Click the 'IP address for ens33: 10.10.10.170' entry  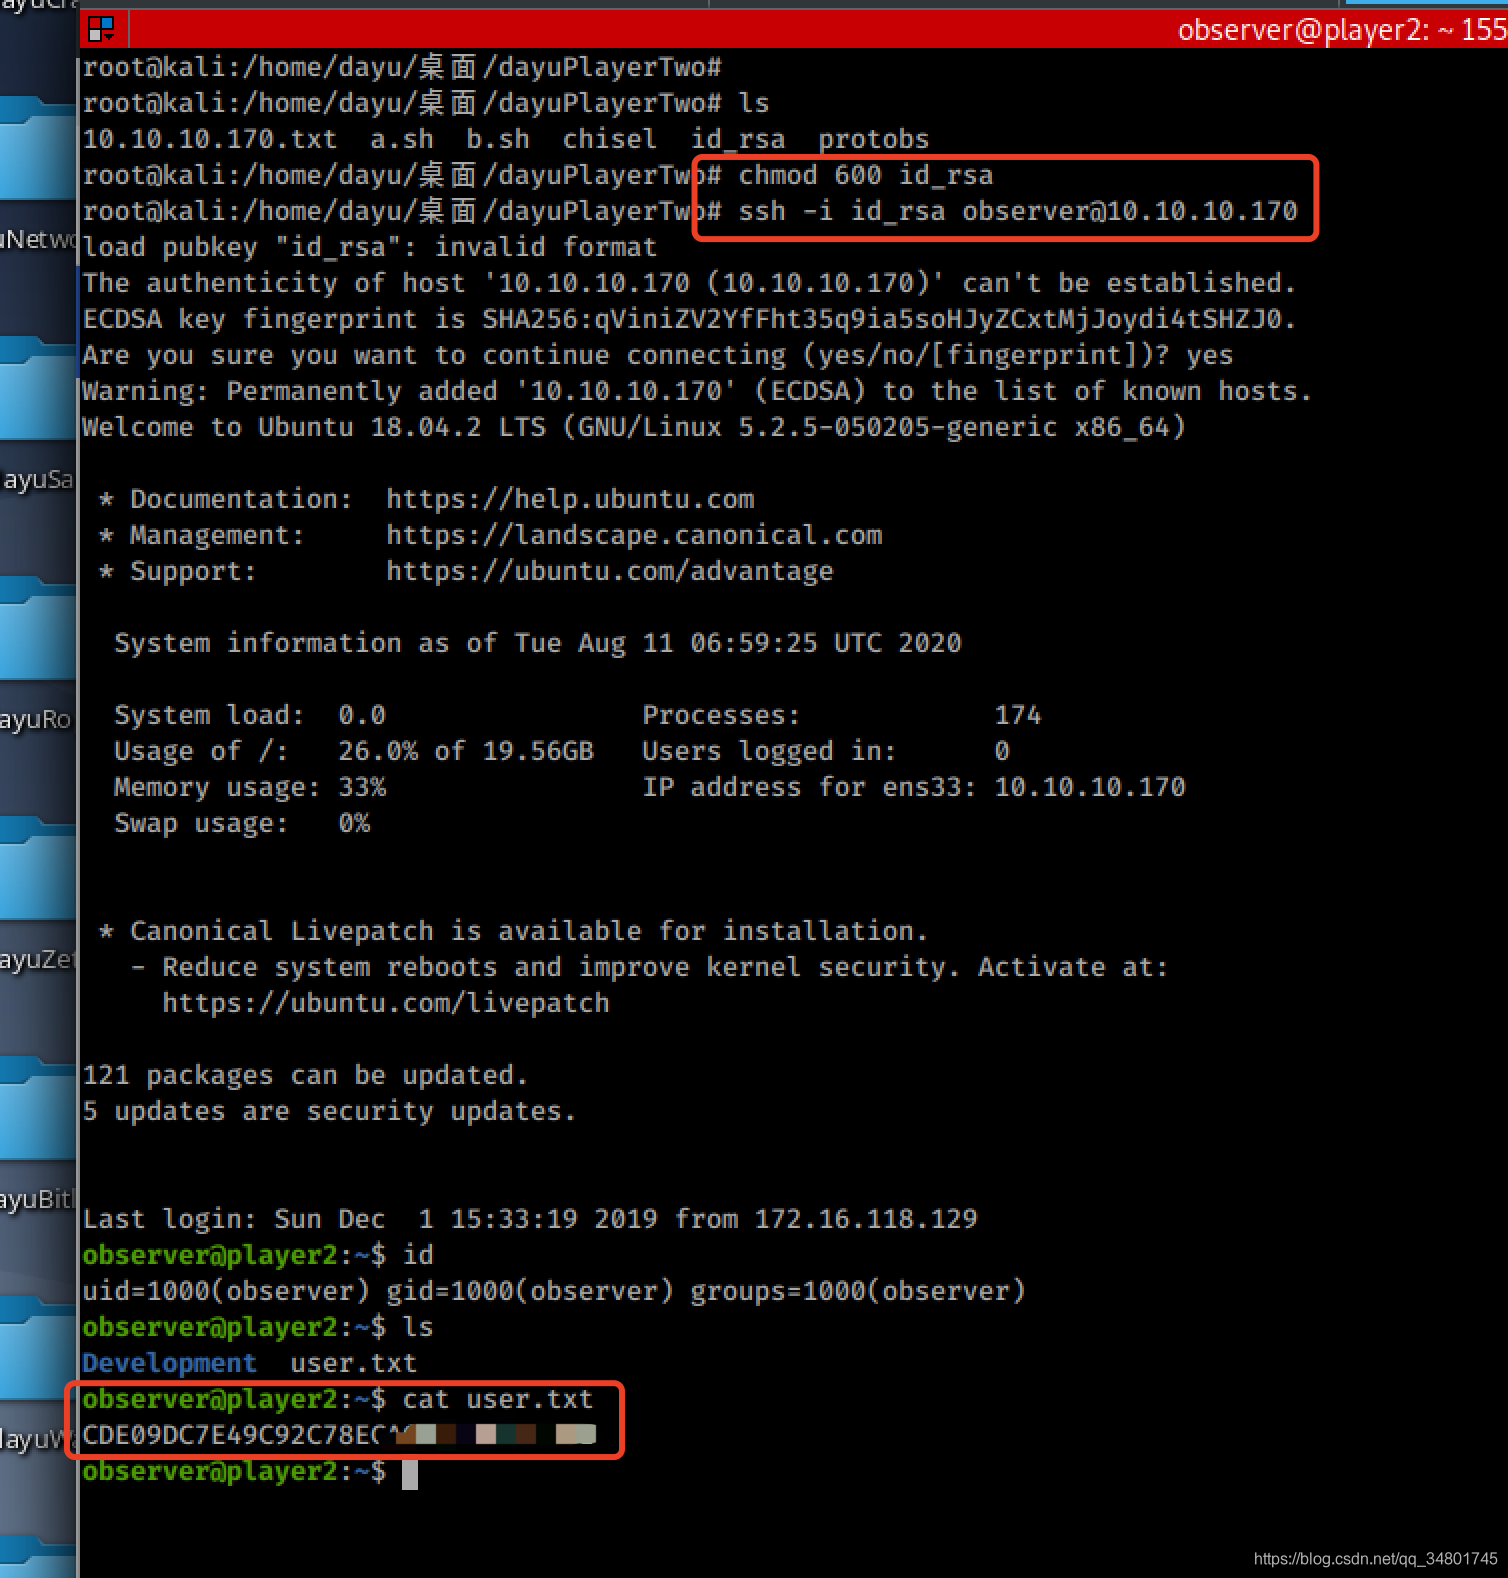914,787
